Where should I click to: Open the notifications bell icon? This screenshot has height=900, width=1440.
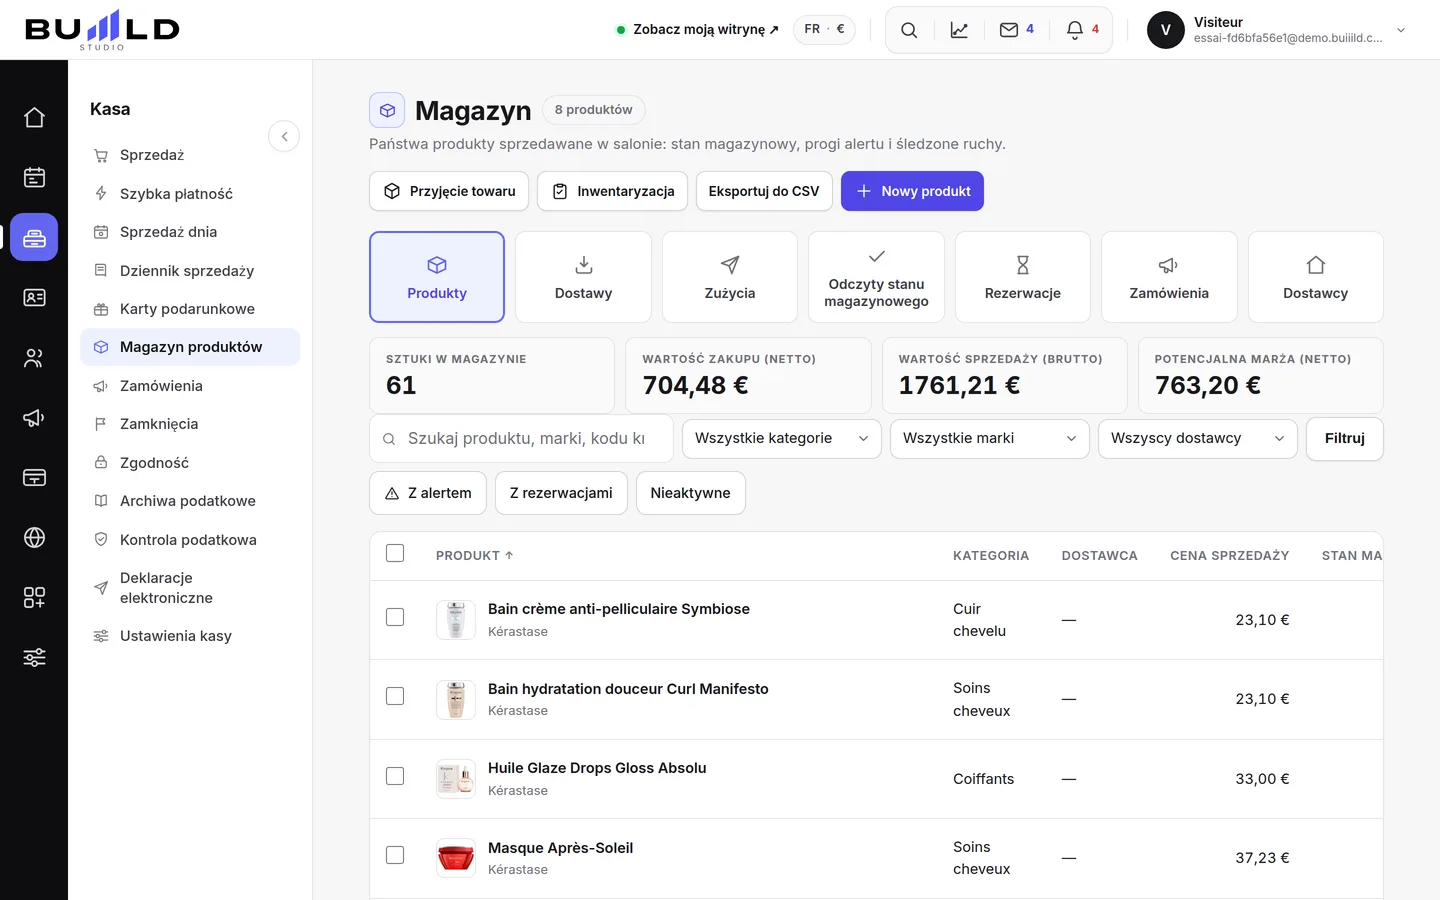pos(1082,30)
